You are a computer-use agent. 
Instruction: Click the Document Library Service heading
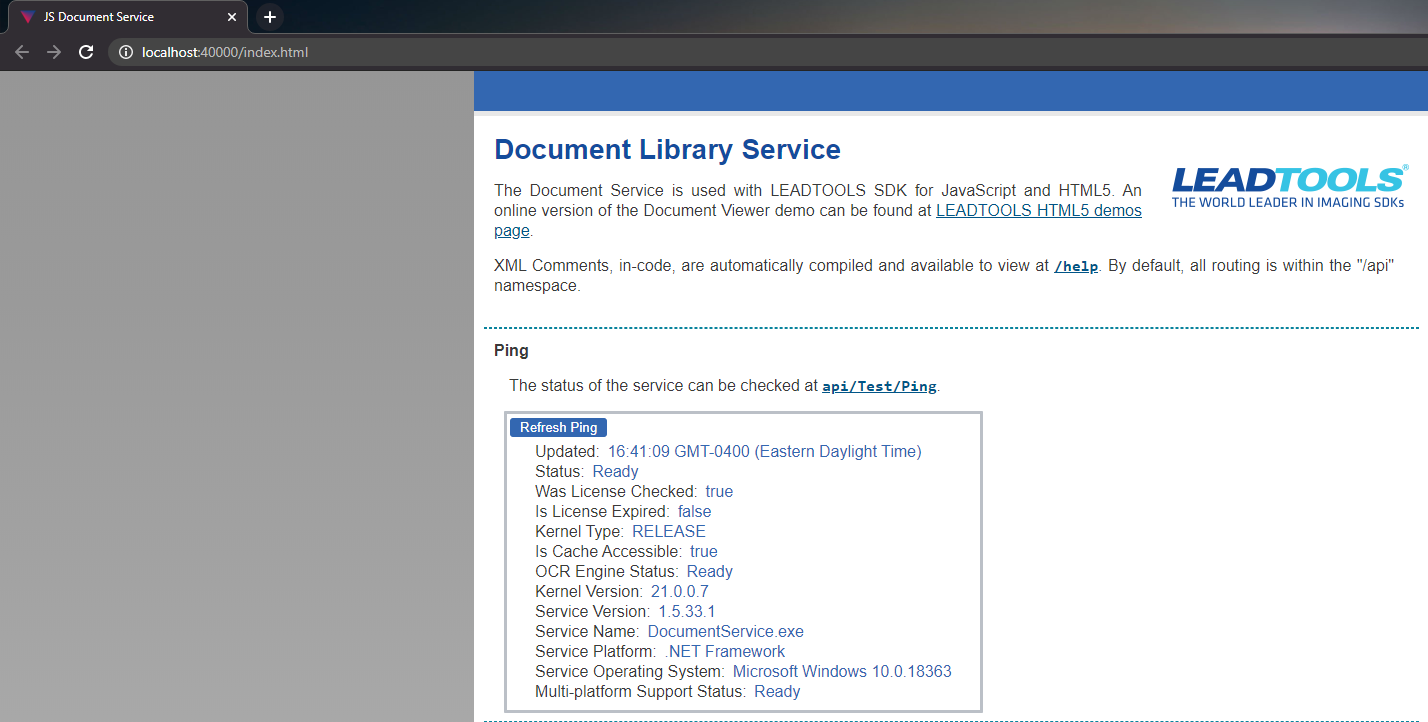tap(667, 150)
